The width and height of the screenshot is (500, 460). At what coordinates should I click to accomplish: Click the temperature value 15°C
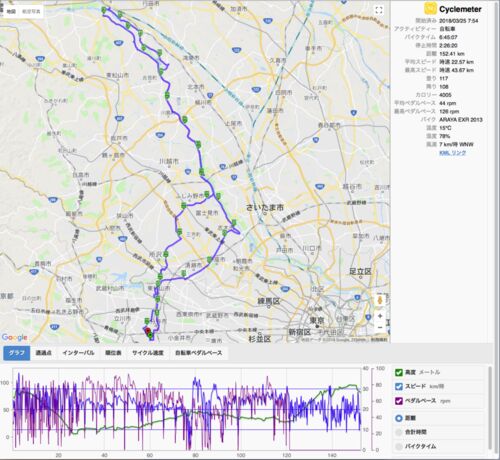click(x=445, y=128)
